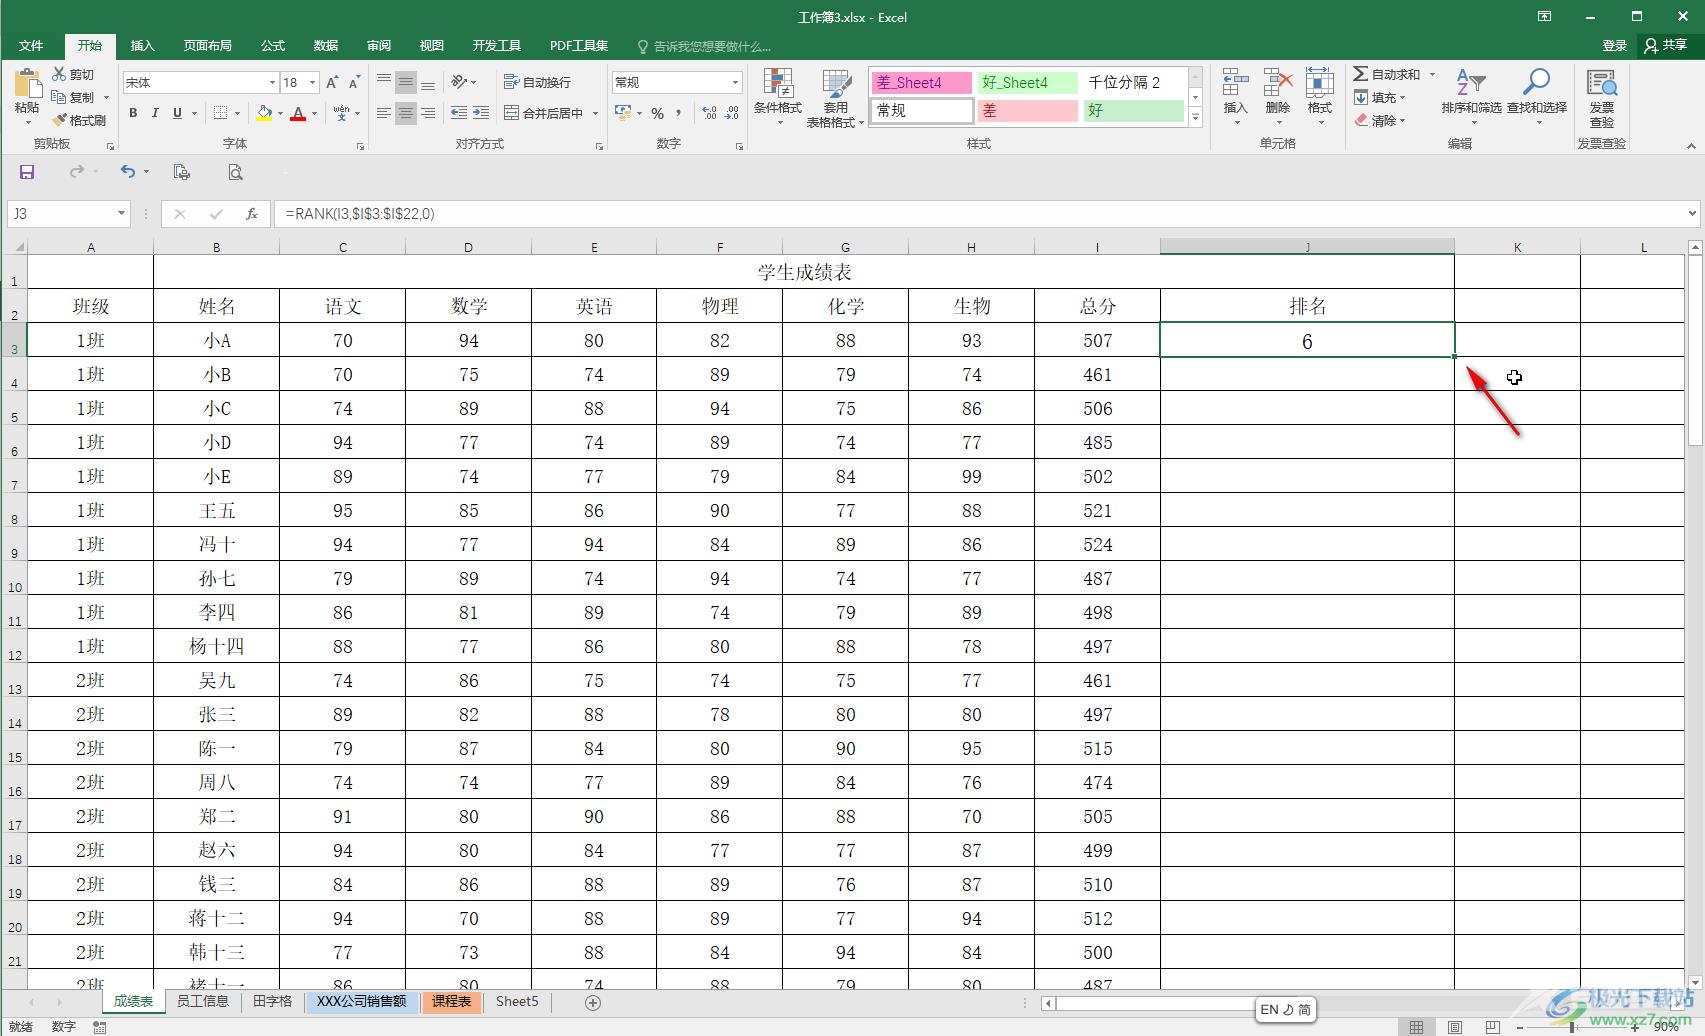Click the Format Painter brush

[x=60, y=120]
